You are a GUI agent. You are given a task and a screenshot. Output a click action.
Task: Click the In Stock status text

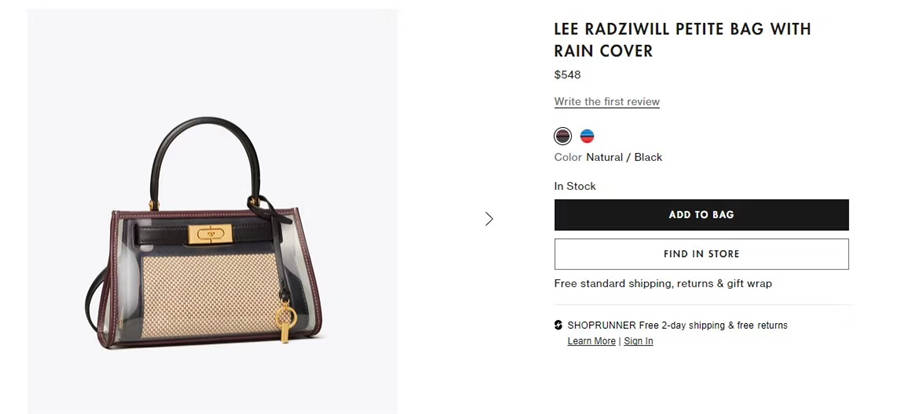pyautogui.click(x=575, y=186)
